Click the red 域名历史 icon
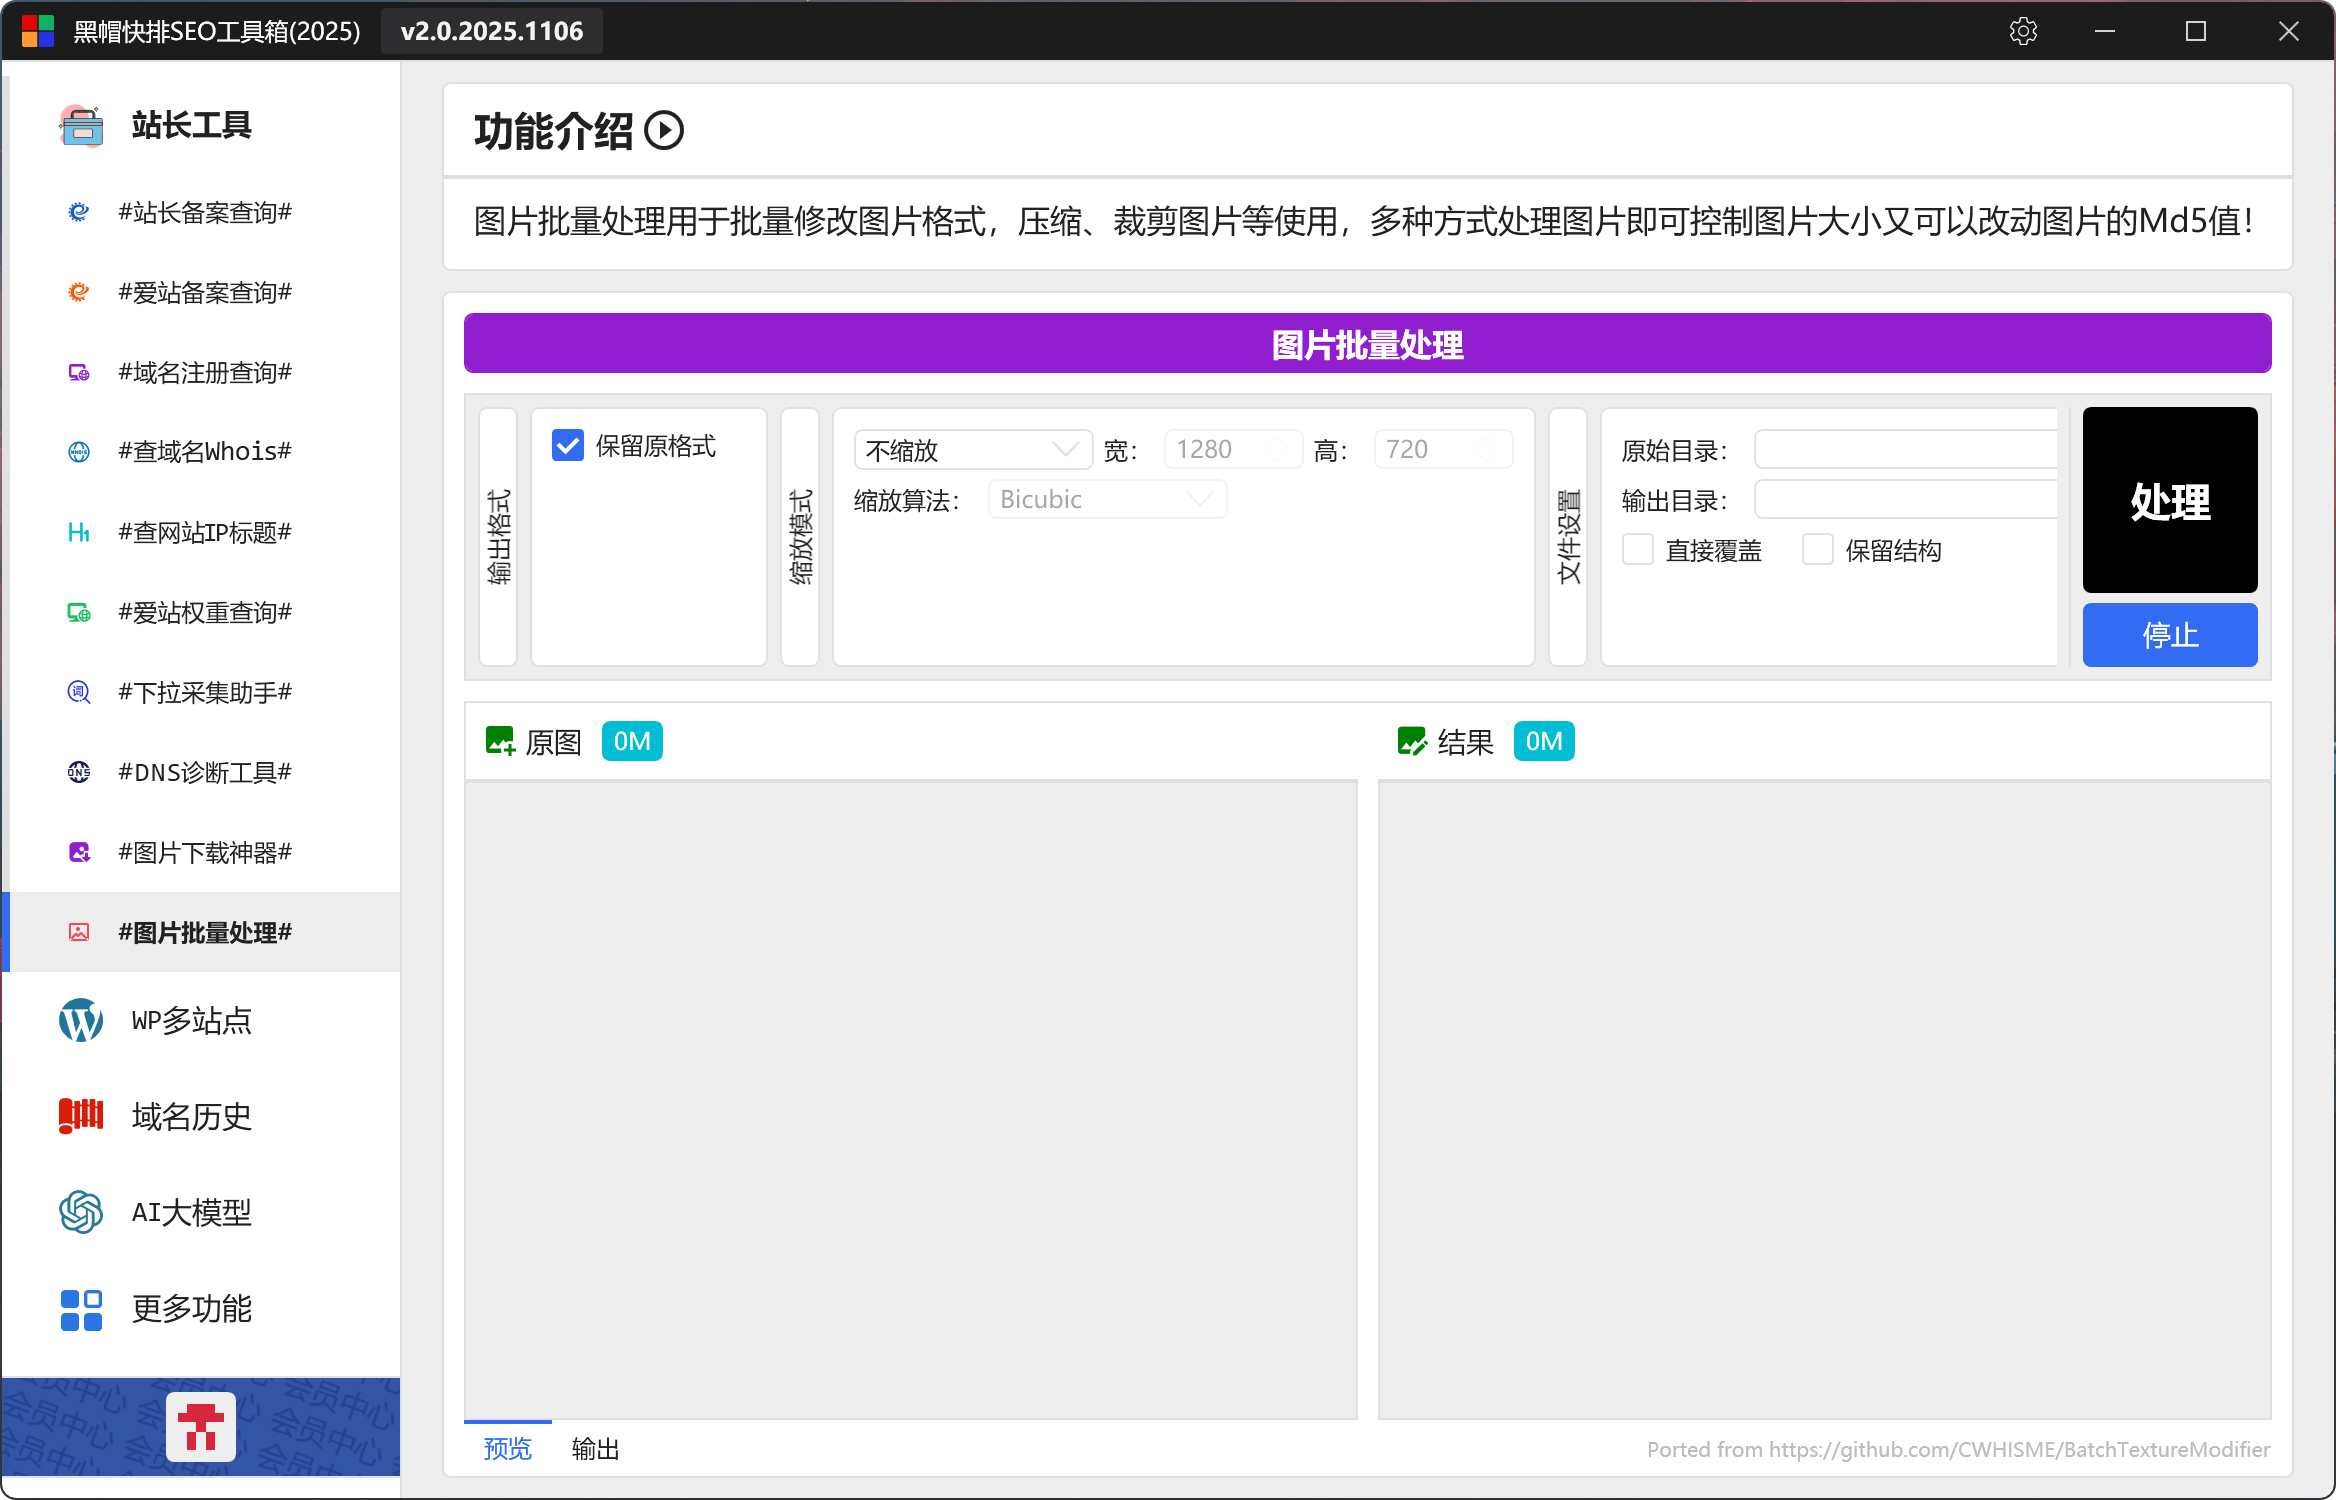Viewport: 2336px width, 1500px height. point(81,1115)
